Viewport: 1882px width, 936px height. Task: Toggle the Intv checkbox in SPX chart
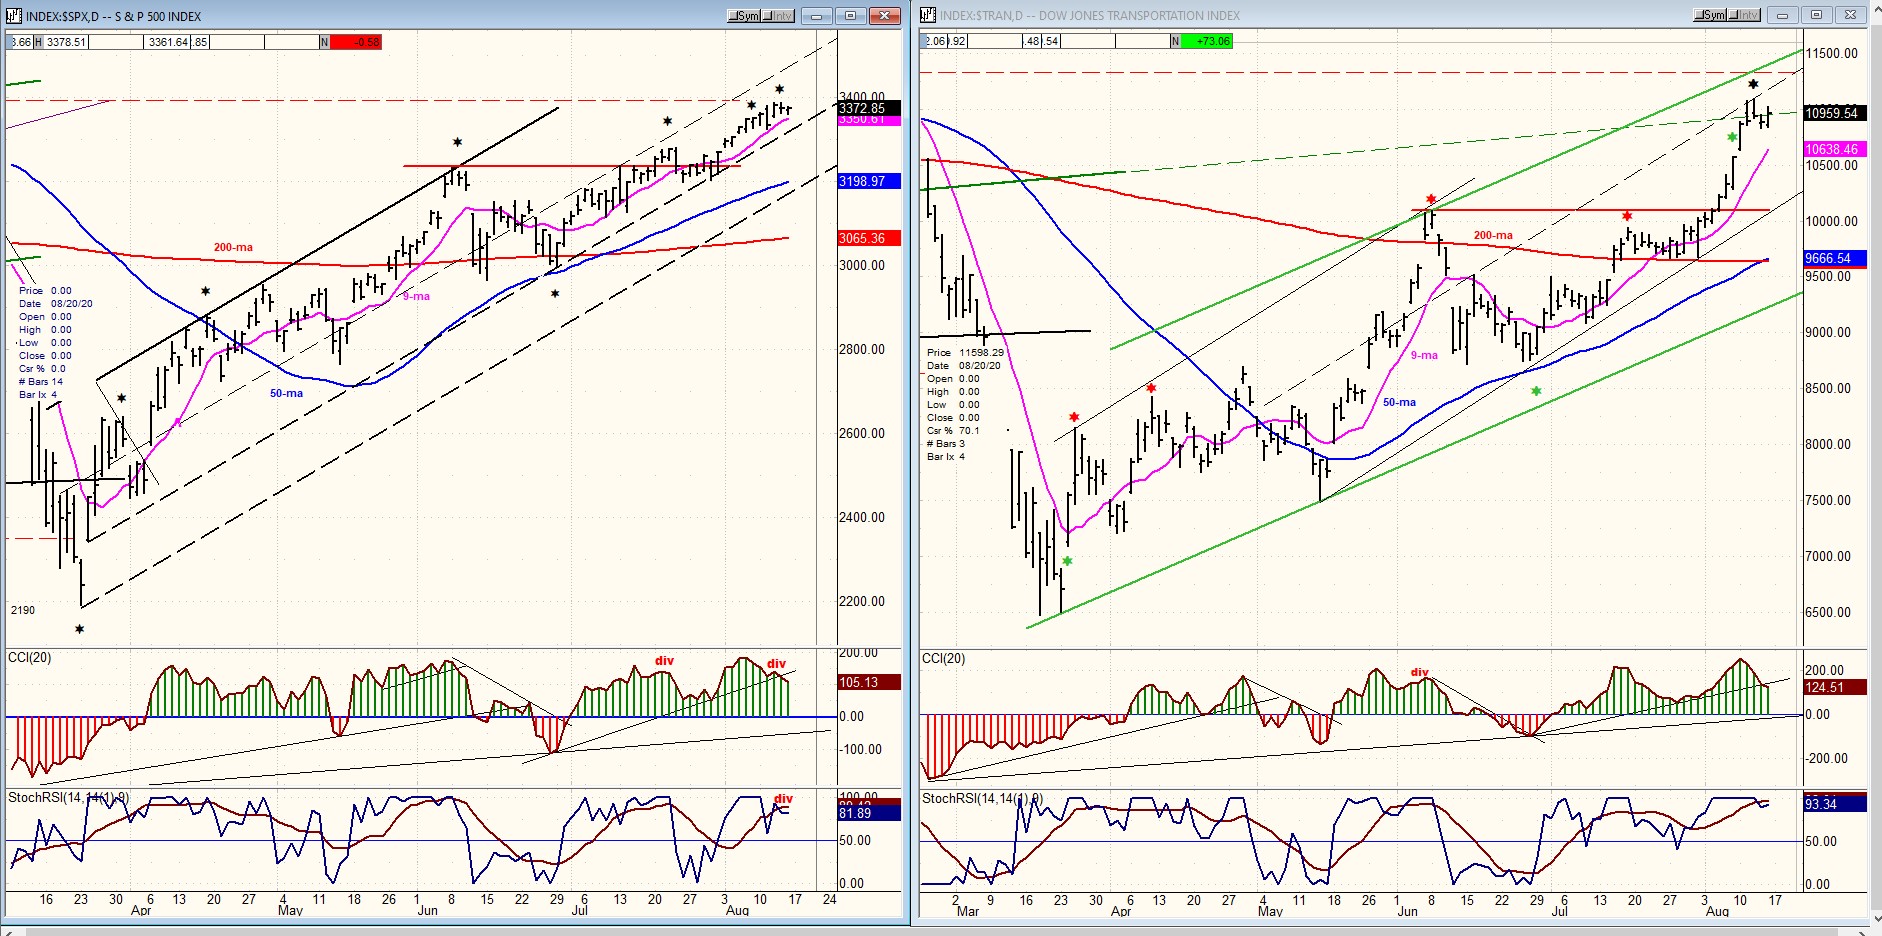[x=778, y=16]
